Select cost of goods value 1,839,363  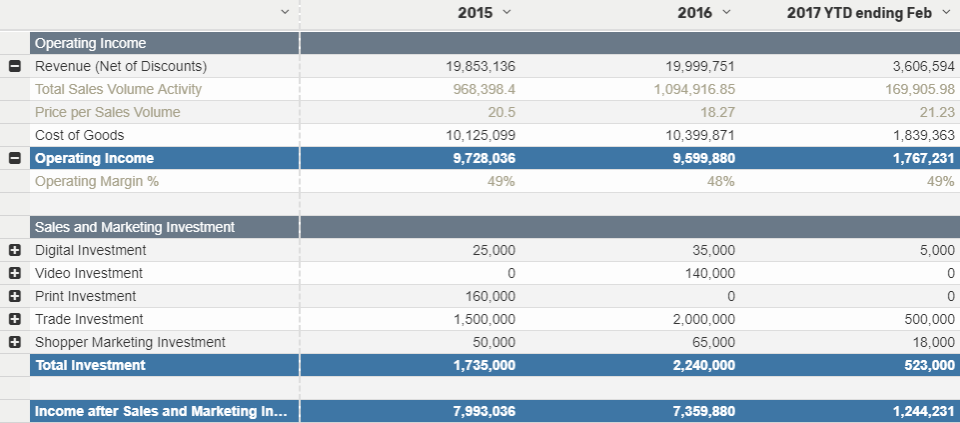click(x=924, y=135)
